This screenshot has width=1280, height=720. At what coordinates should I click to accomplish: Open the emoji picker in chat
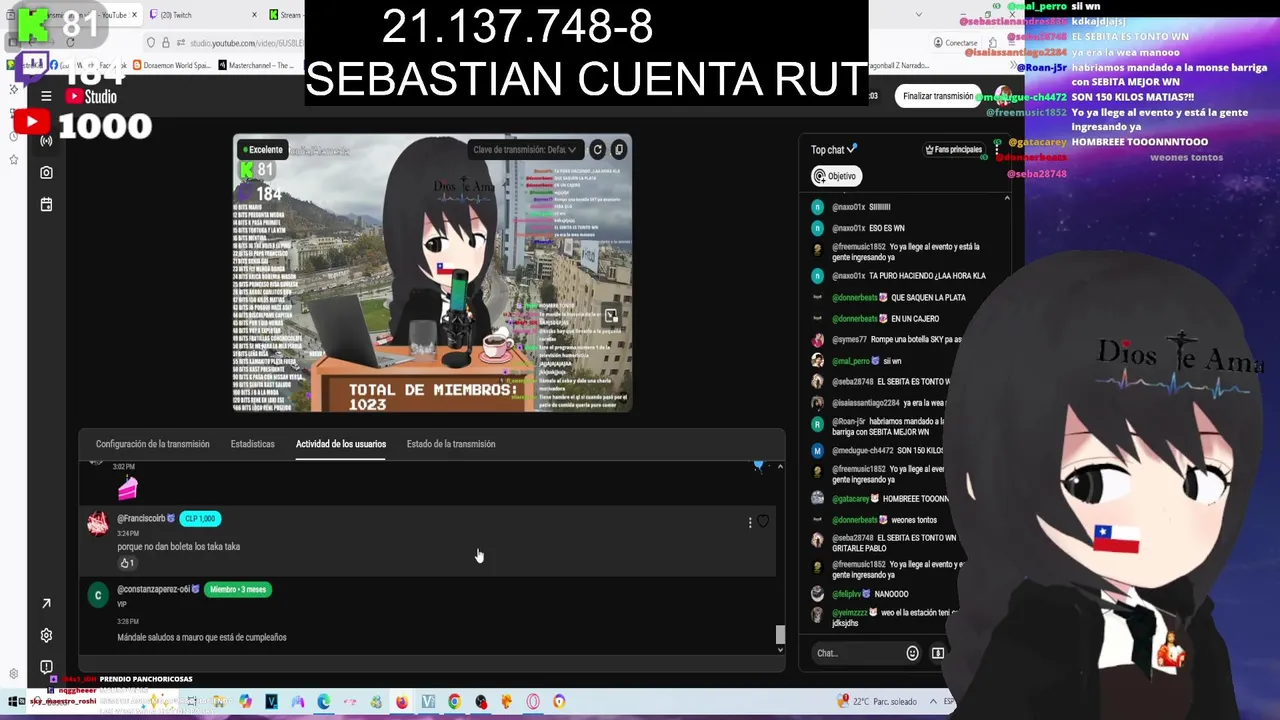click(912, 653)
